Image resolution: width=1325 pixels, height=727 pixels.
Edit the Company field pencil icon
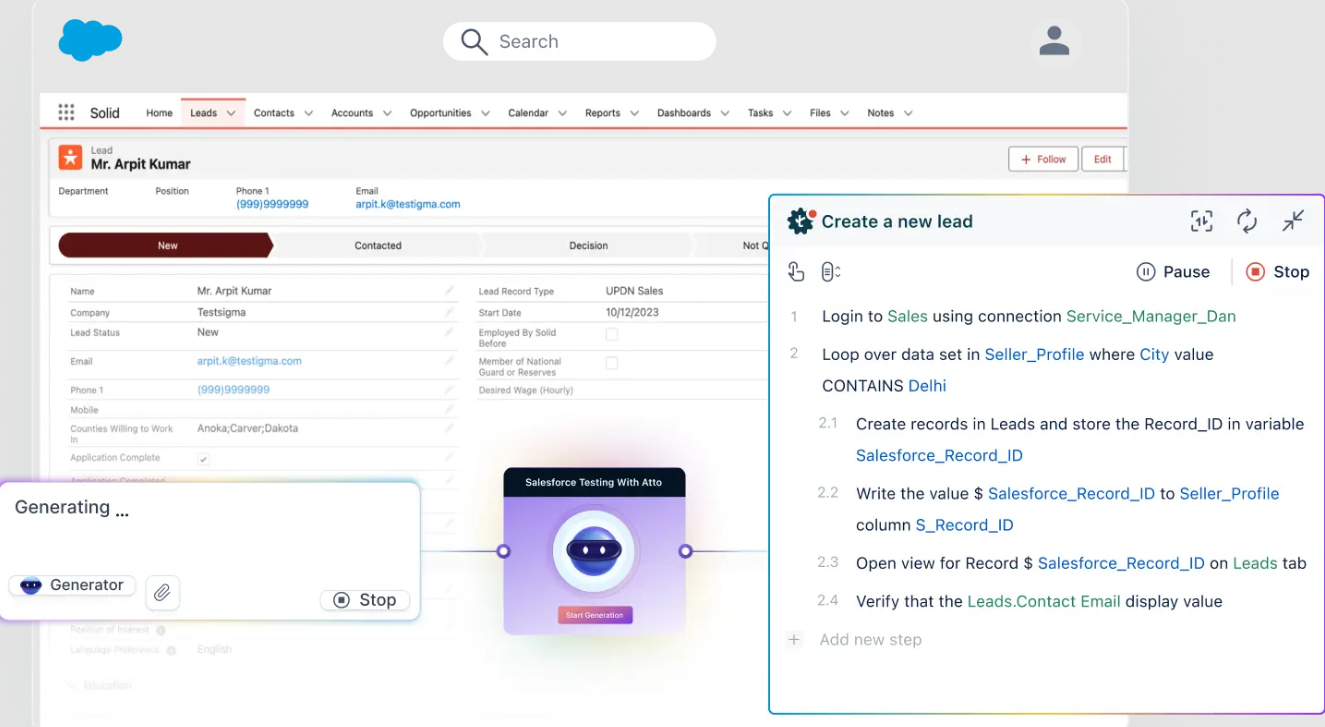coord(450,312)
